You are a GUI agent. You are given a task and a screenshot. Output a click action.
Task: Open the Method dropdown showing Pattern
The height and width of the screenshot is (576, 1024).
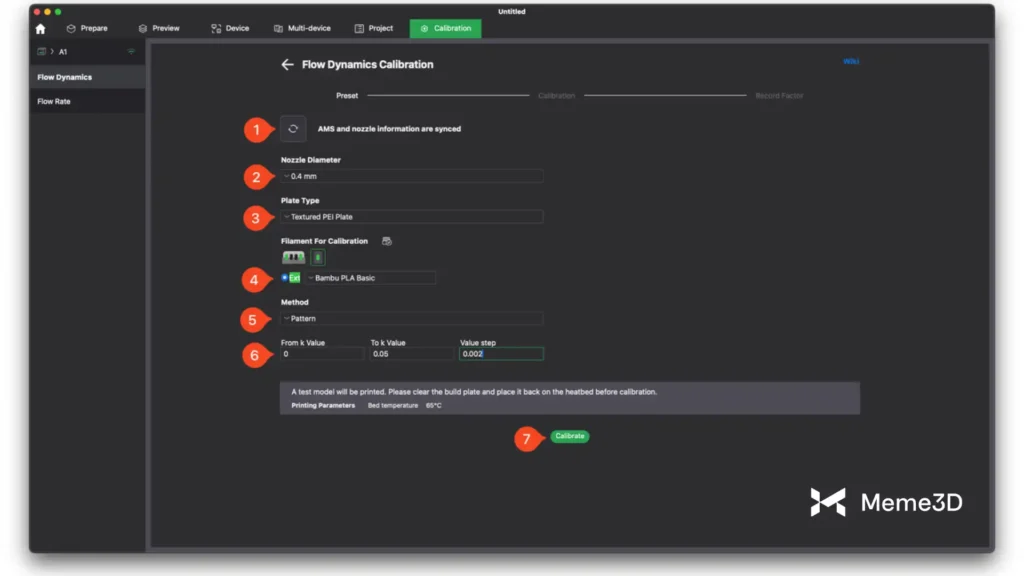coord(412,318)
